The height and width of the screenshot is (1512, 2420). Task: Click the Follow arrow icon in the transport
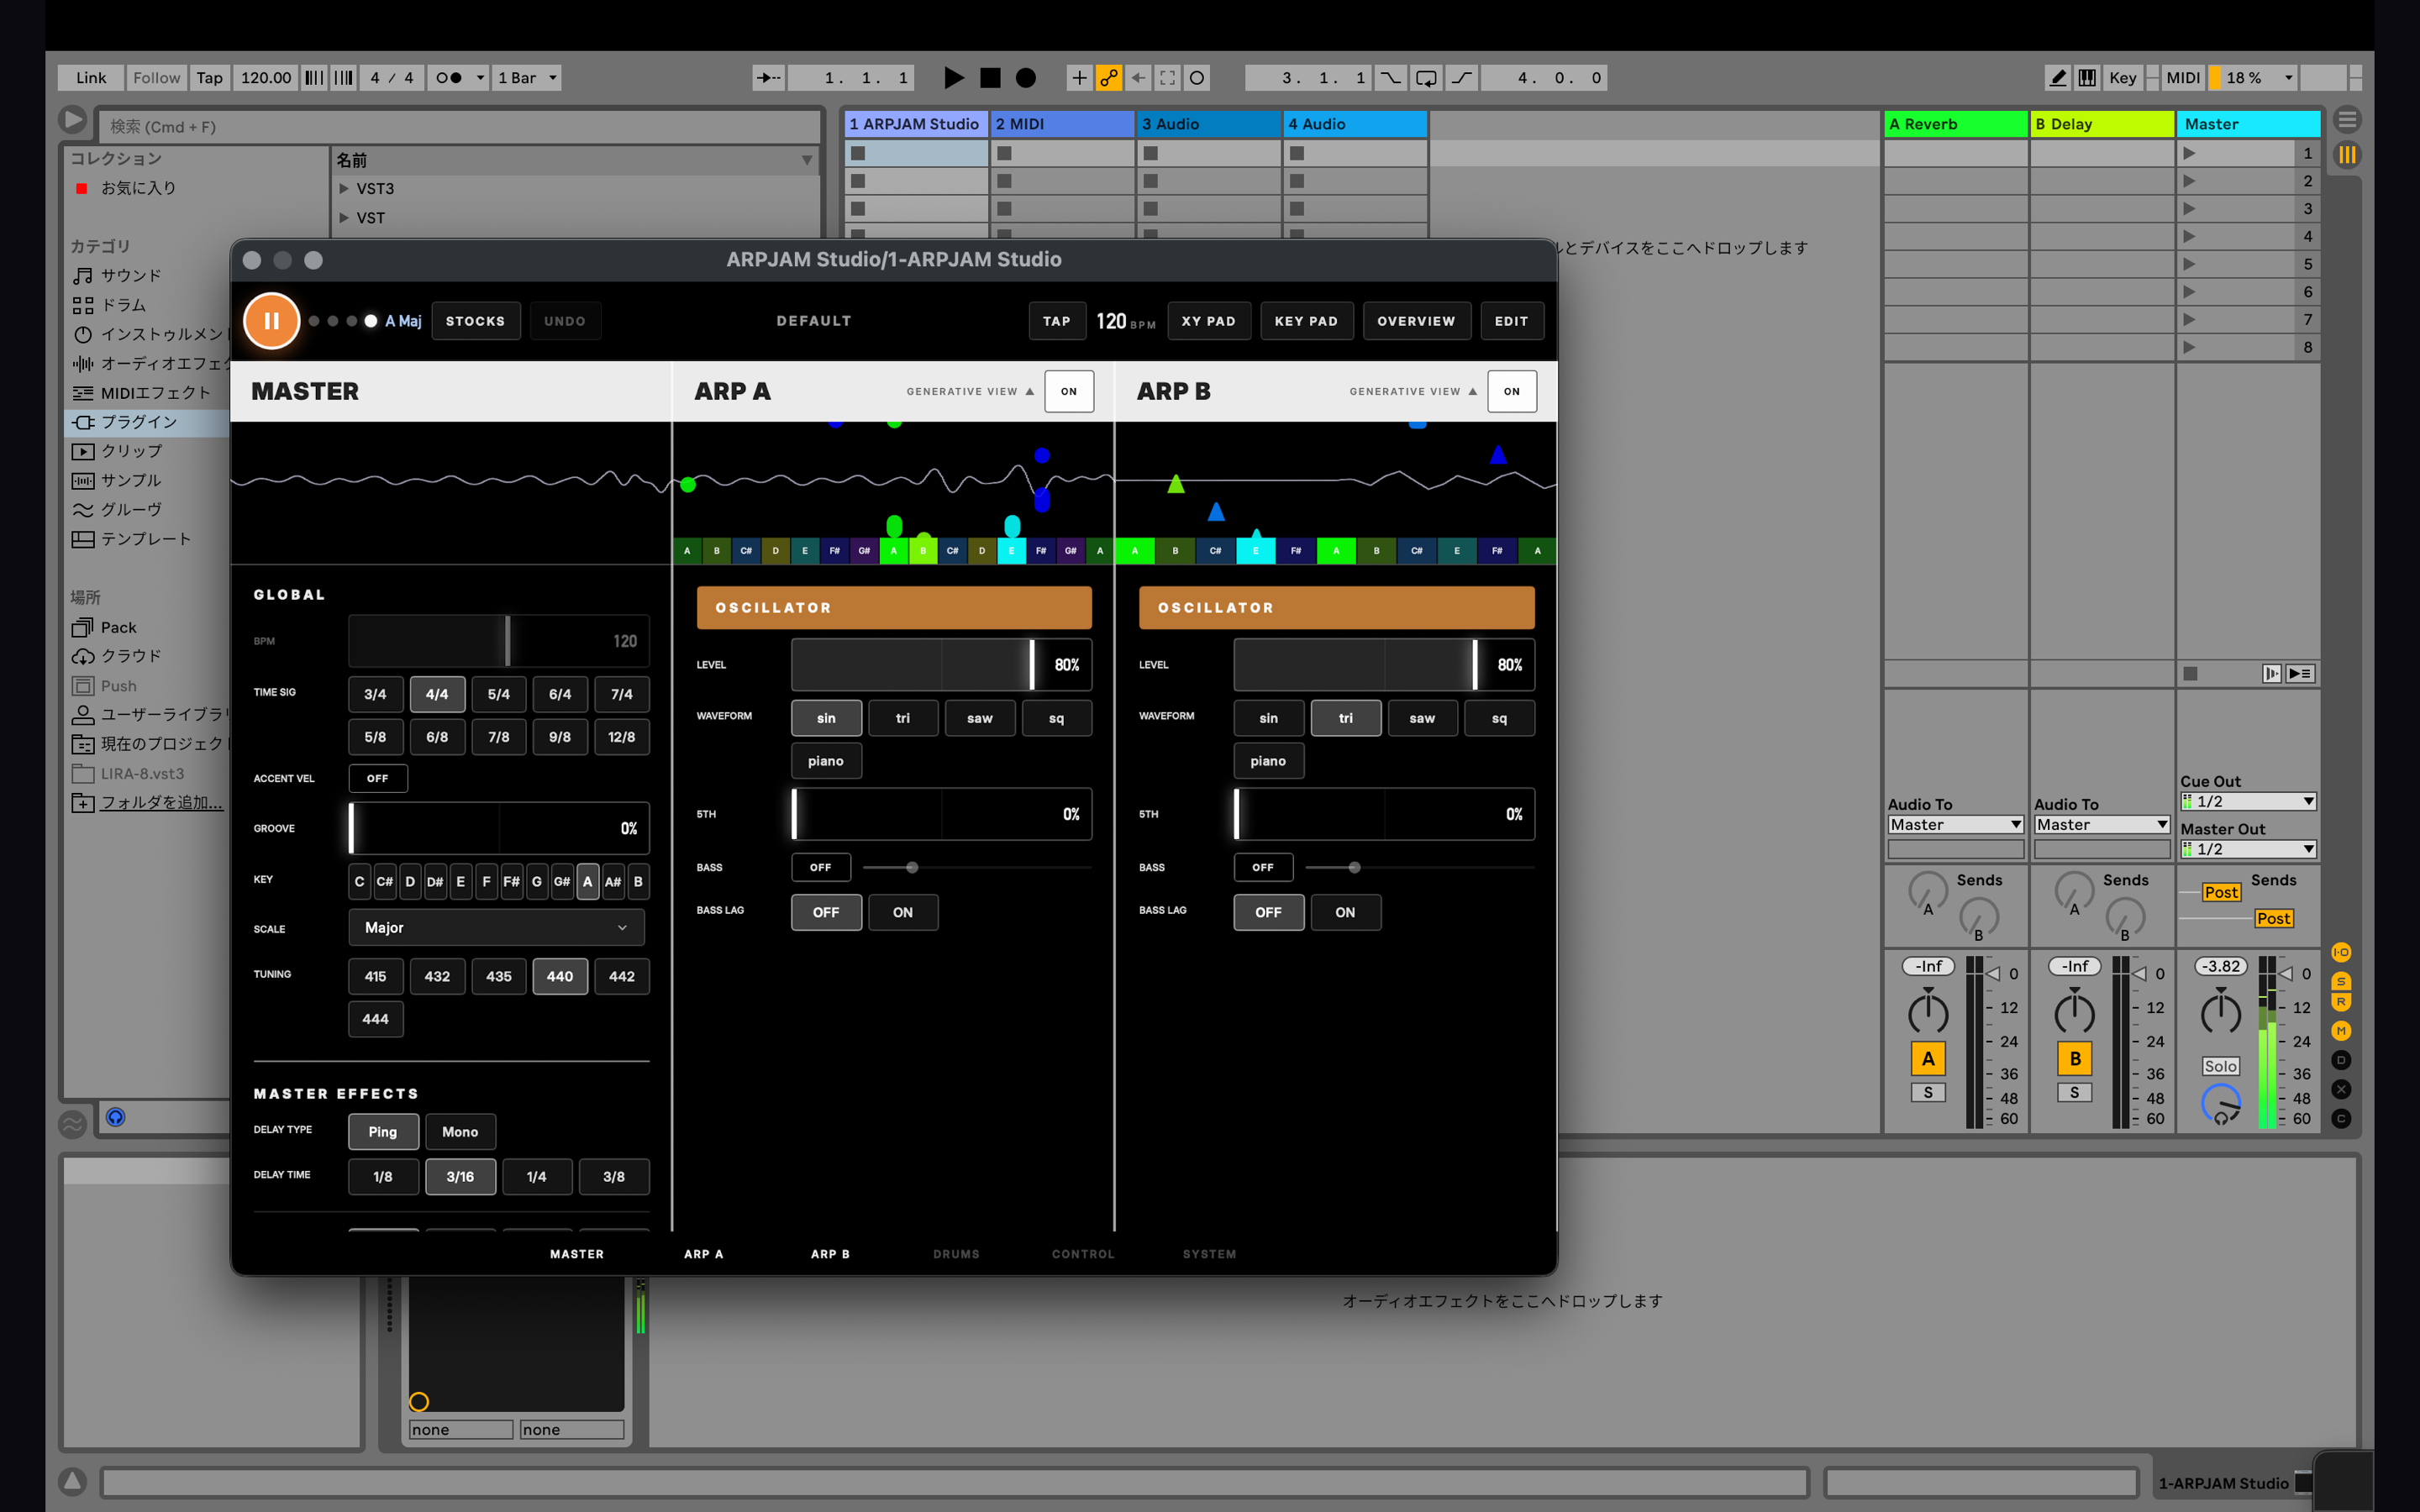point(768,78)
